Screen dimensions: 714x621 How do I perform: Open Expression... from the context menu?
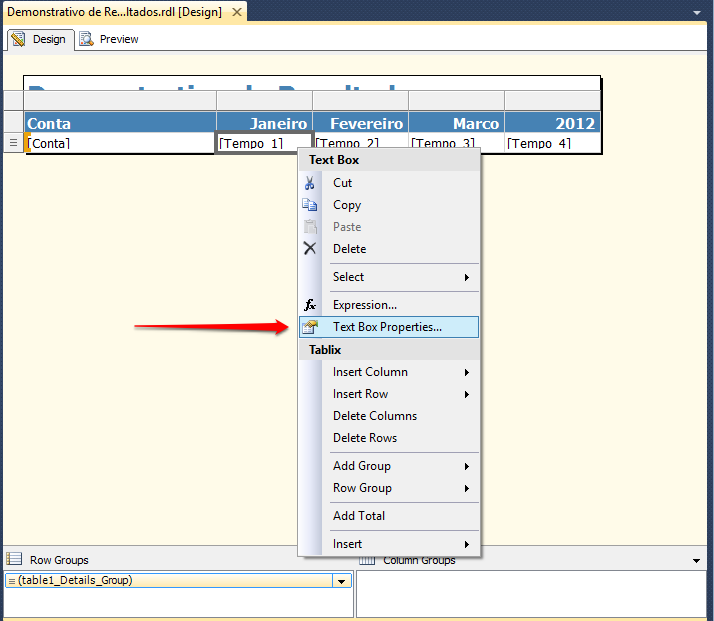(x=389, y=305)
